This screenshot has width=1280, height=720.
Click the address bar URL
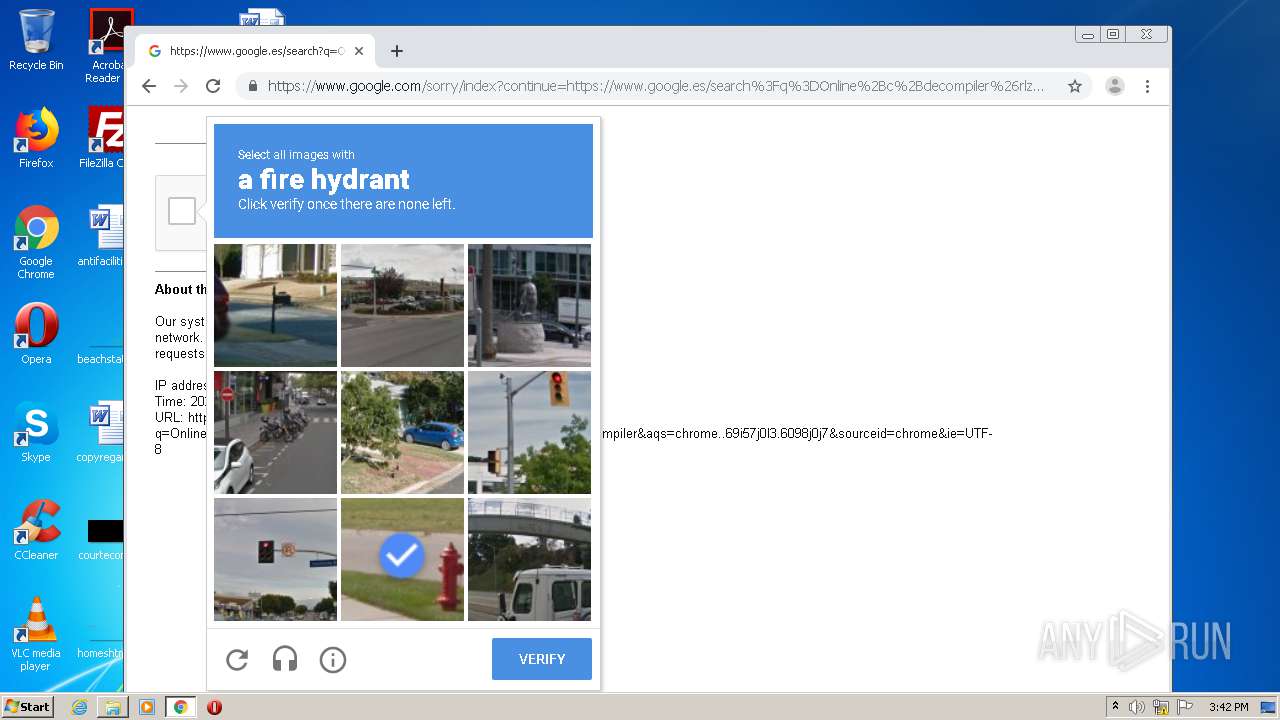[x=655, y=86]
